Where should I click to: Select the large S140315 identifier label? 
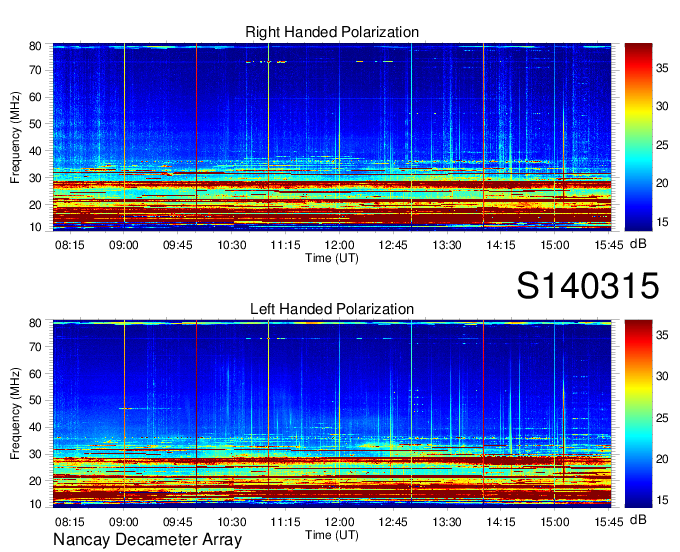coord(588,285)
